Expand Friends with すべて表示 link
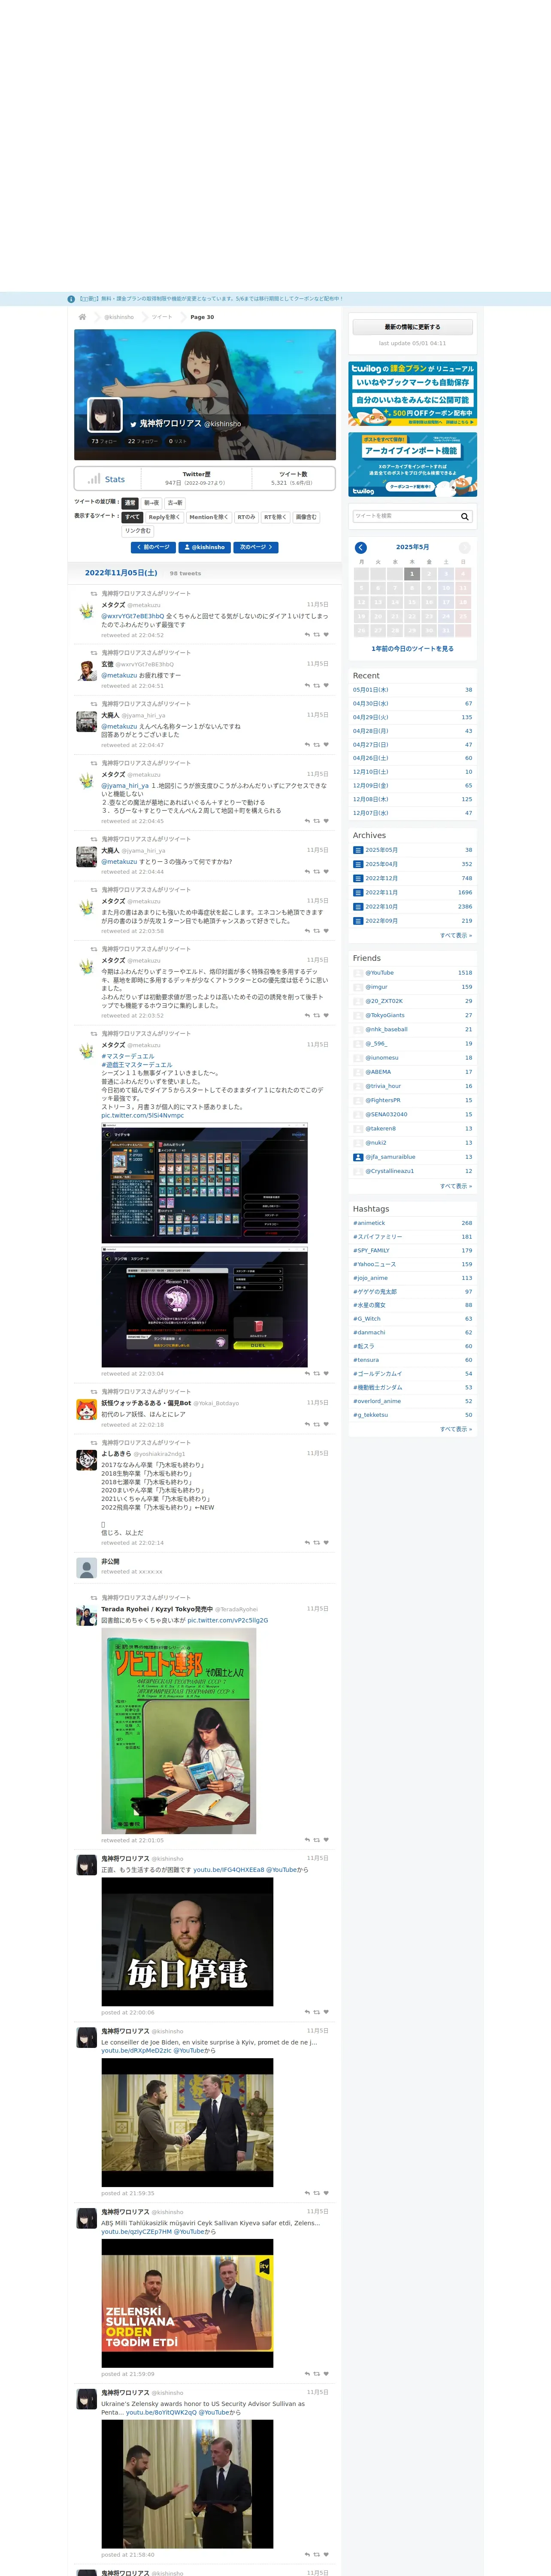The width and height of the screenshot is (551, 2576). 456,1186
